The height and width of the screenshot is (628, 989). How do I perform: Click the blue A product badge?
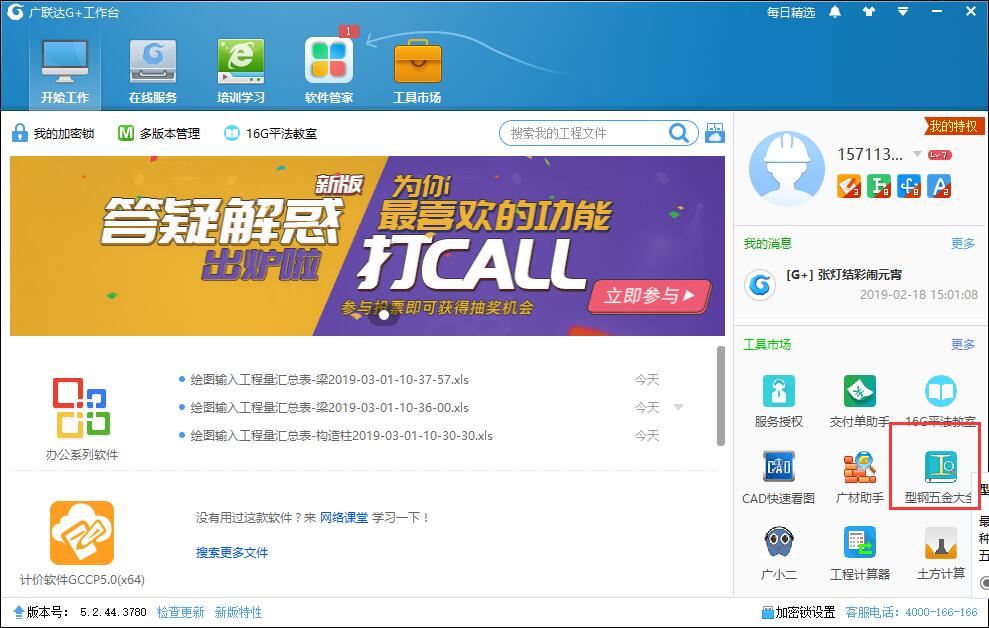point(939,186)
